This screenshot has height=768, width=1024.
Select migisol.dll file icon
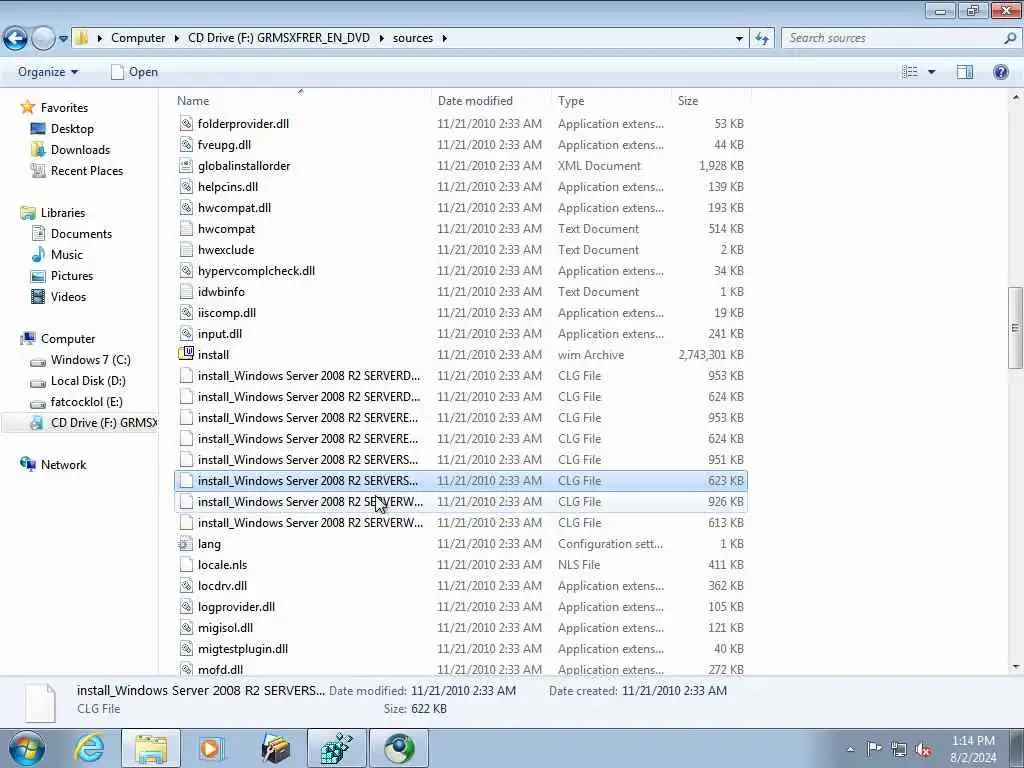(186, 628)
